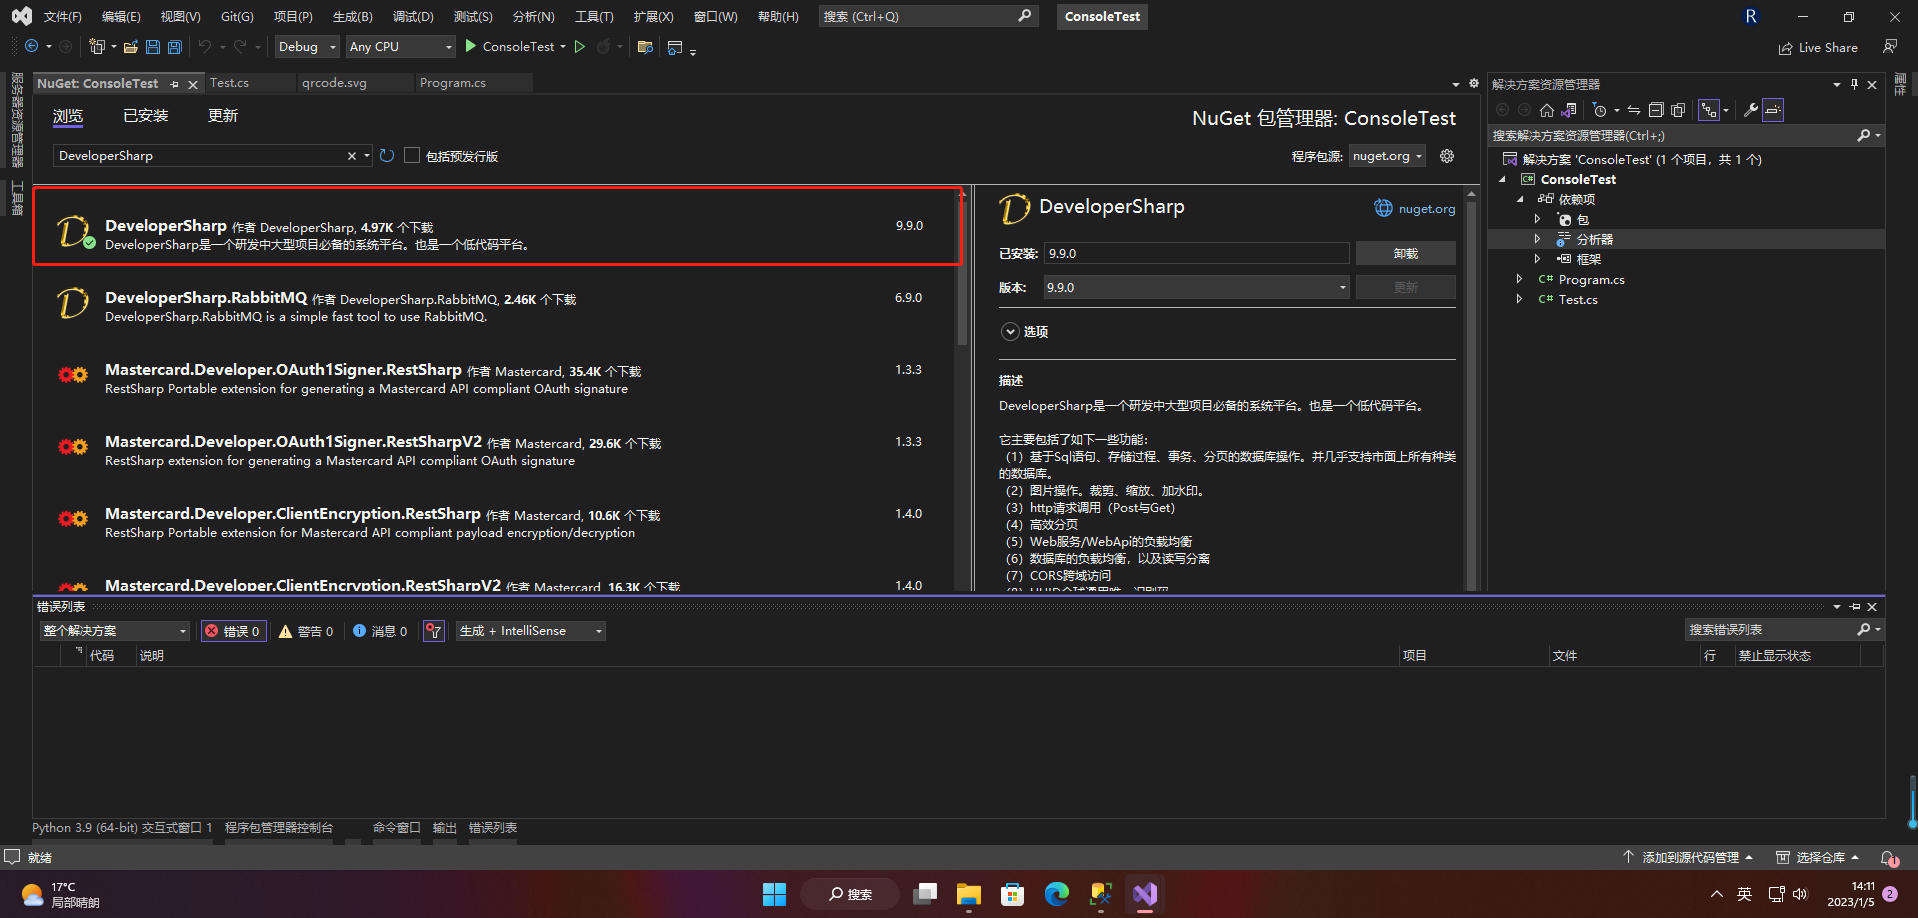Select Test.cs in Solution Explorer
Image resolution: width=1918 pixels, height=918 pixels.
point(1577,300)
